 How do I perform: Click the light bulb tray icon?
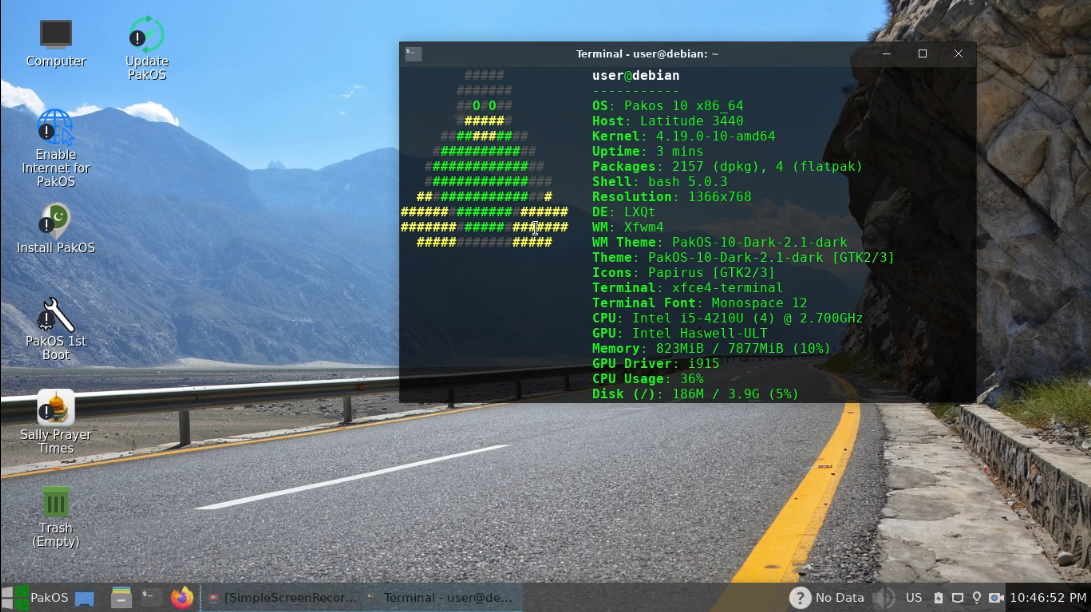pos(976,597)
